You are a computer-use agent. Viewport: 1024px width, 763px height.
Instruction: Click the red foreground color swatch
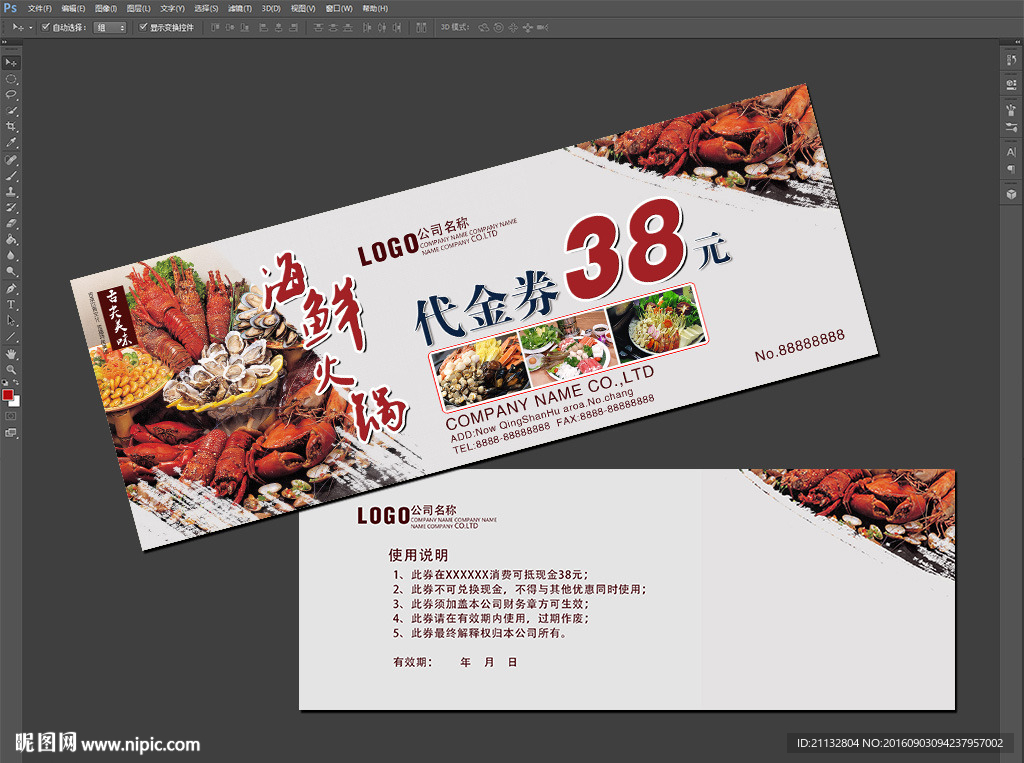click(x=7, y=395)
